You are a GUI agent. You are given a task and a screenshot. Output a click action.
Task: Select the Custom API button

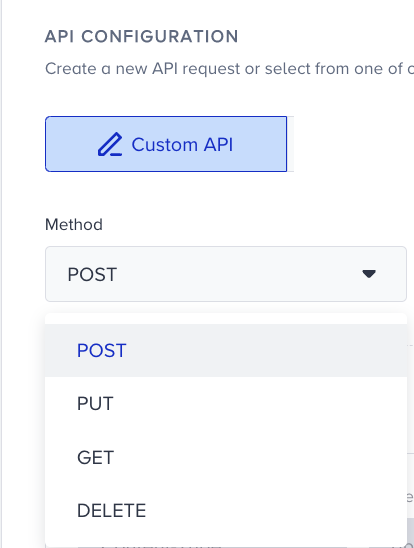pos(166,144)
